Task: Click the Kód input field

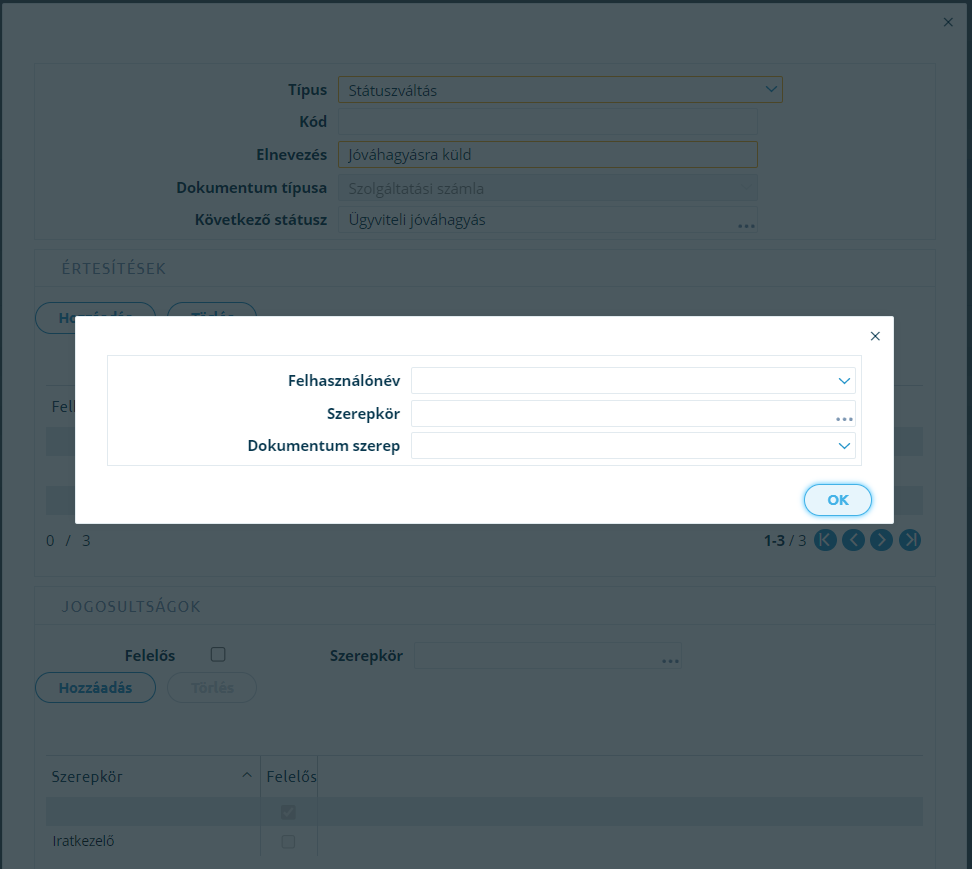Action: point(547,121)
